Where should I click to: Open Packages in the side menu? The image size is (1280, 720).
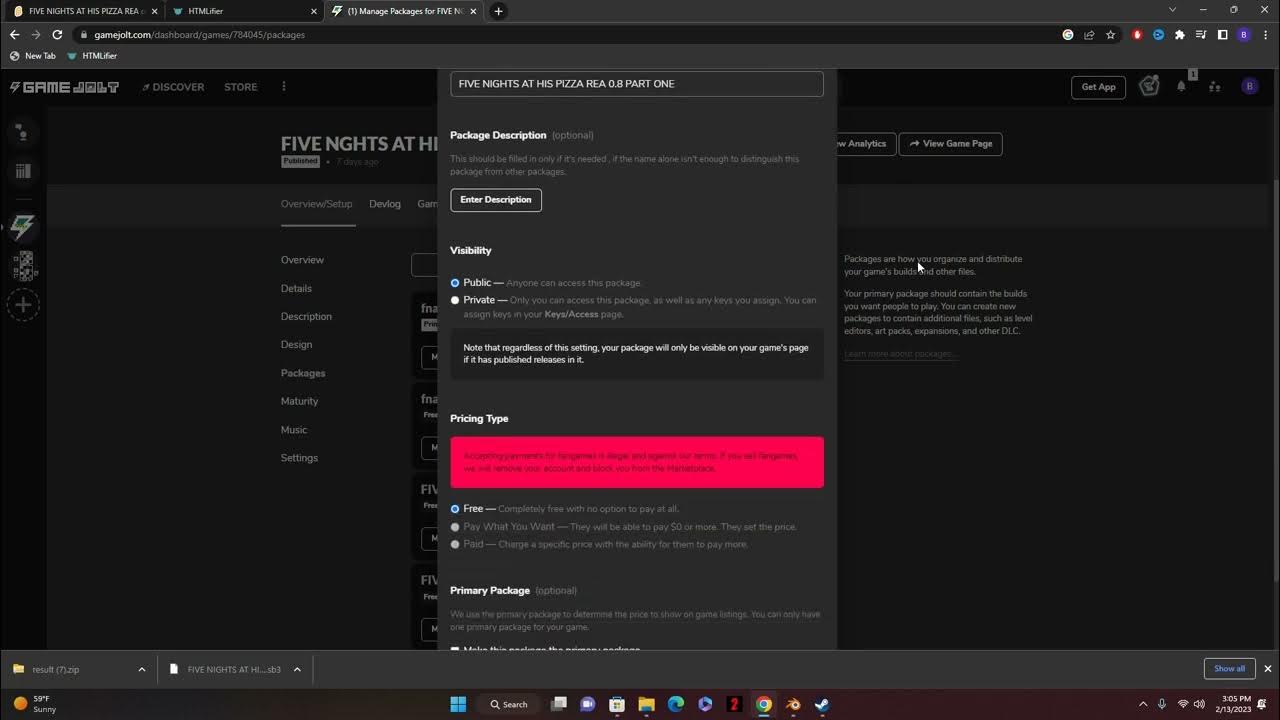pyautogui.click(x=303, y=373)
